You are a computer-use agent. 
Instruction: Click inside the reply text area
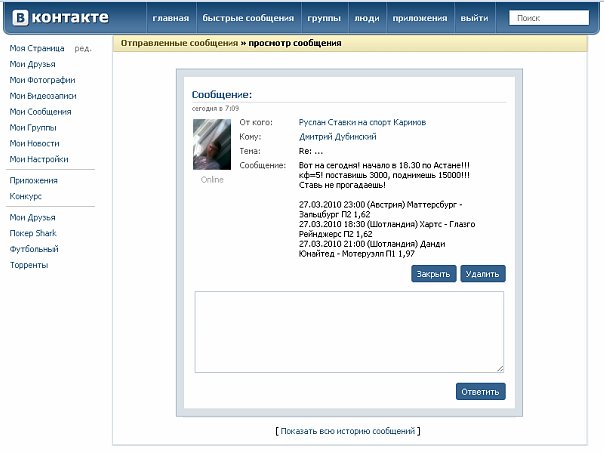click(x=349, y=332)
